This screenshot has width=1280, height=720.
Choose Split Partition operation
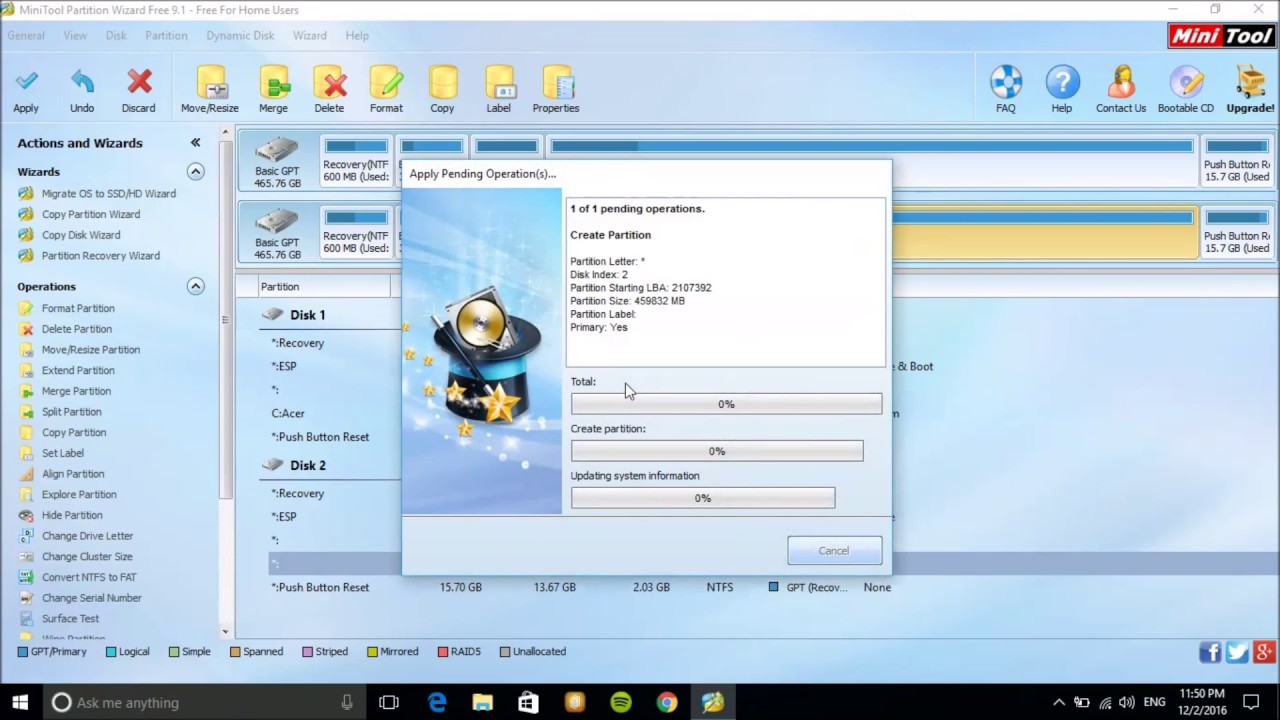point(71,412)
